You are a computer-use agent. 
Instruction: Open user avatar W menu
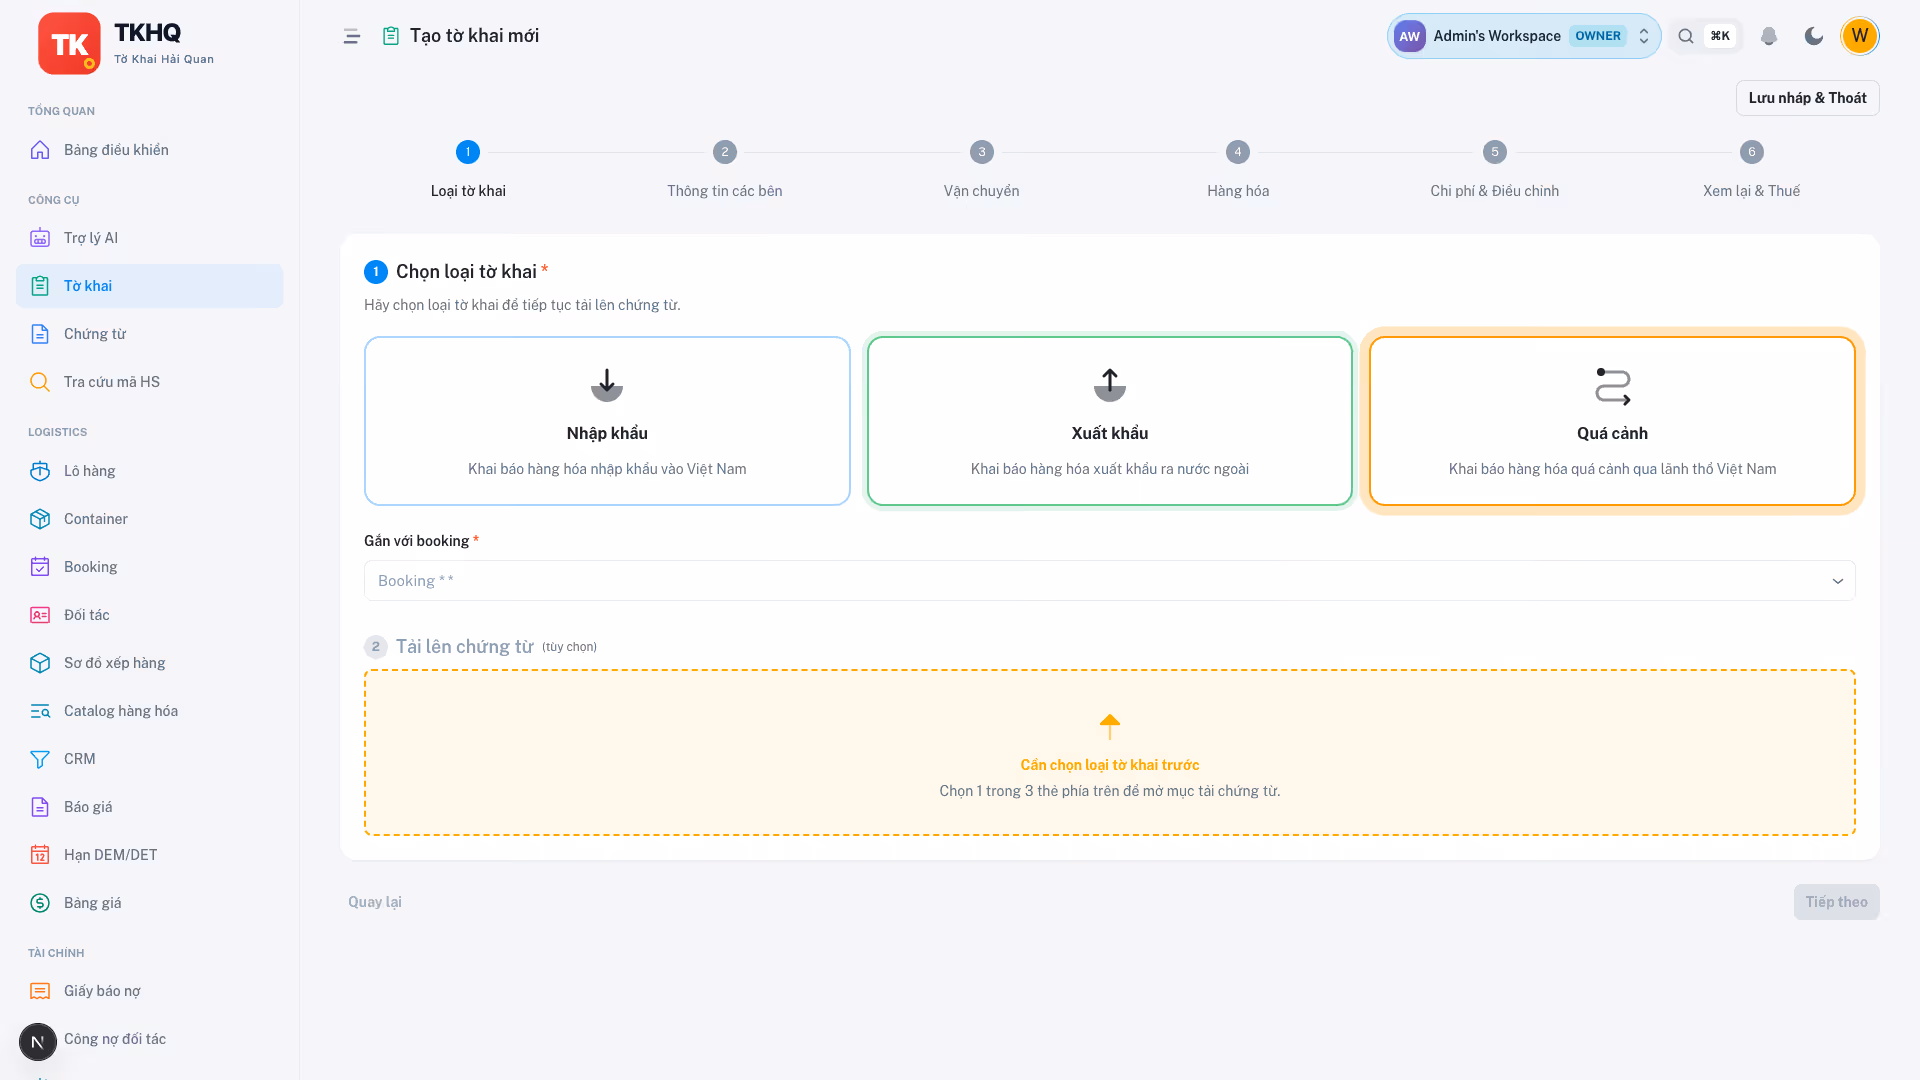1860,36
